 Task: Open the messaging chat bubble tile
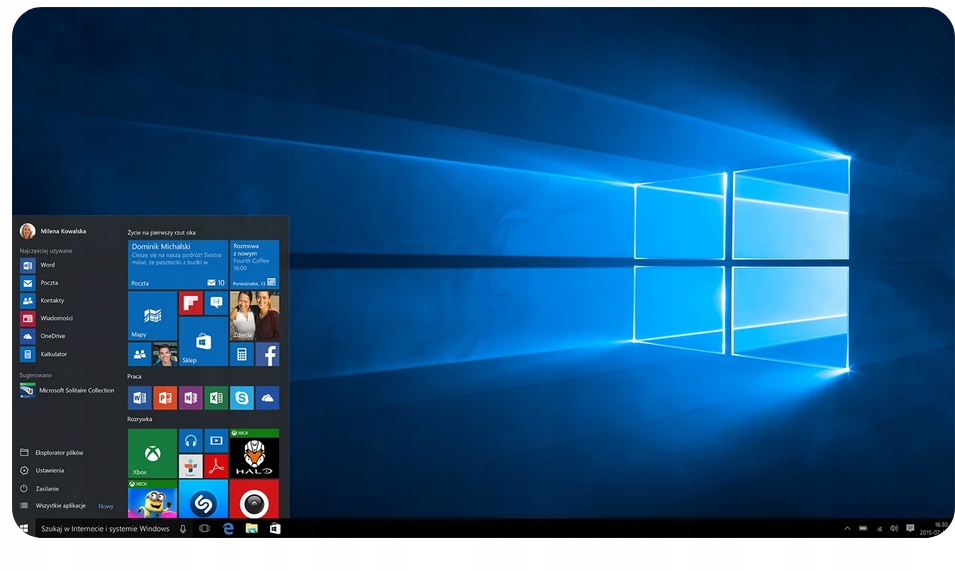[216, 303]
